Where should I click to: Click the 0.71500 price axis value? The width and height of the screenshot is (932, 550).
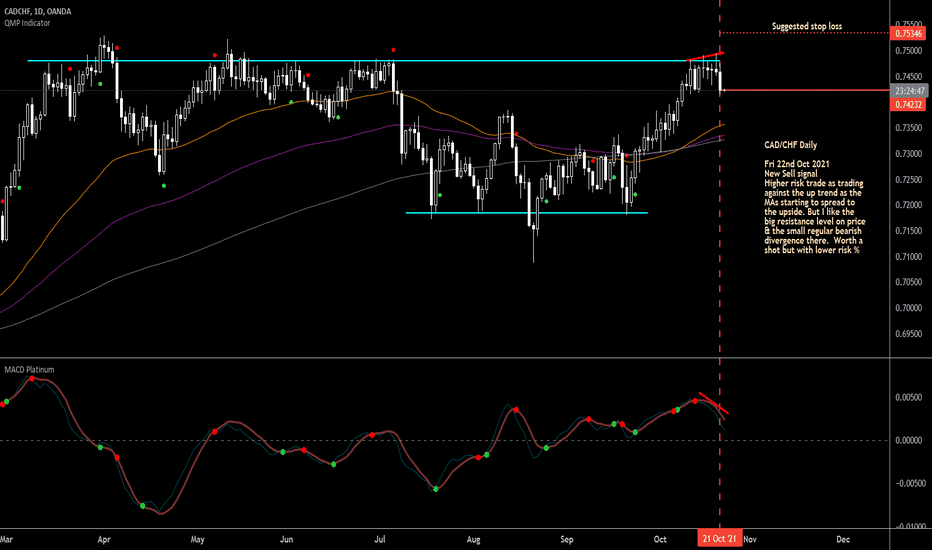click(x=909, y=231)
